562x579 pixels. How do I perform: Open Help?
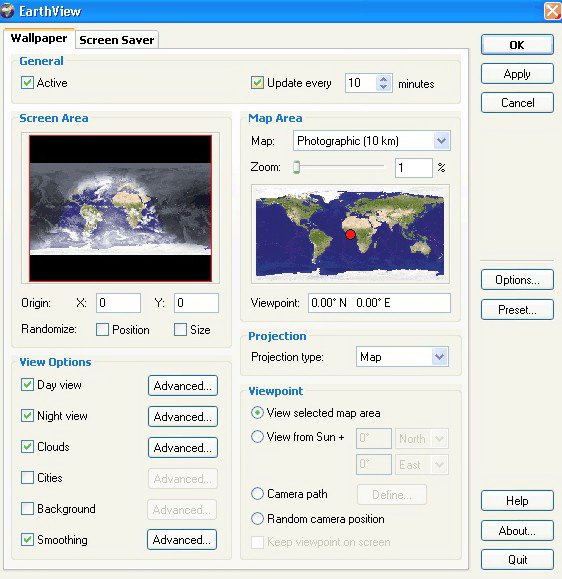[517, 501]
